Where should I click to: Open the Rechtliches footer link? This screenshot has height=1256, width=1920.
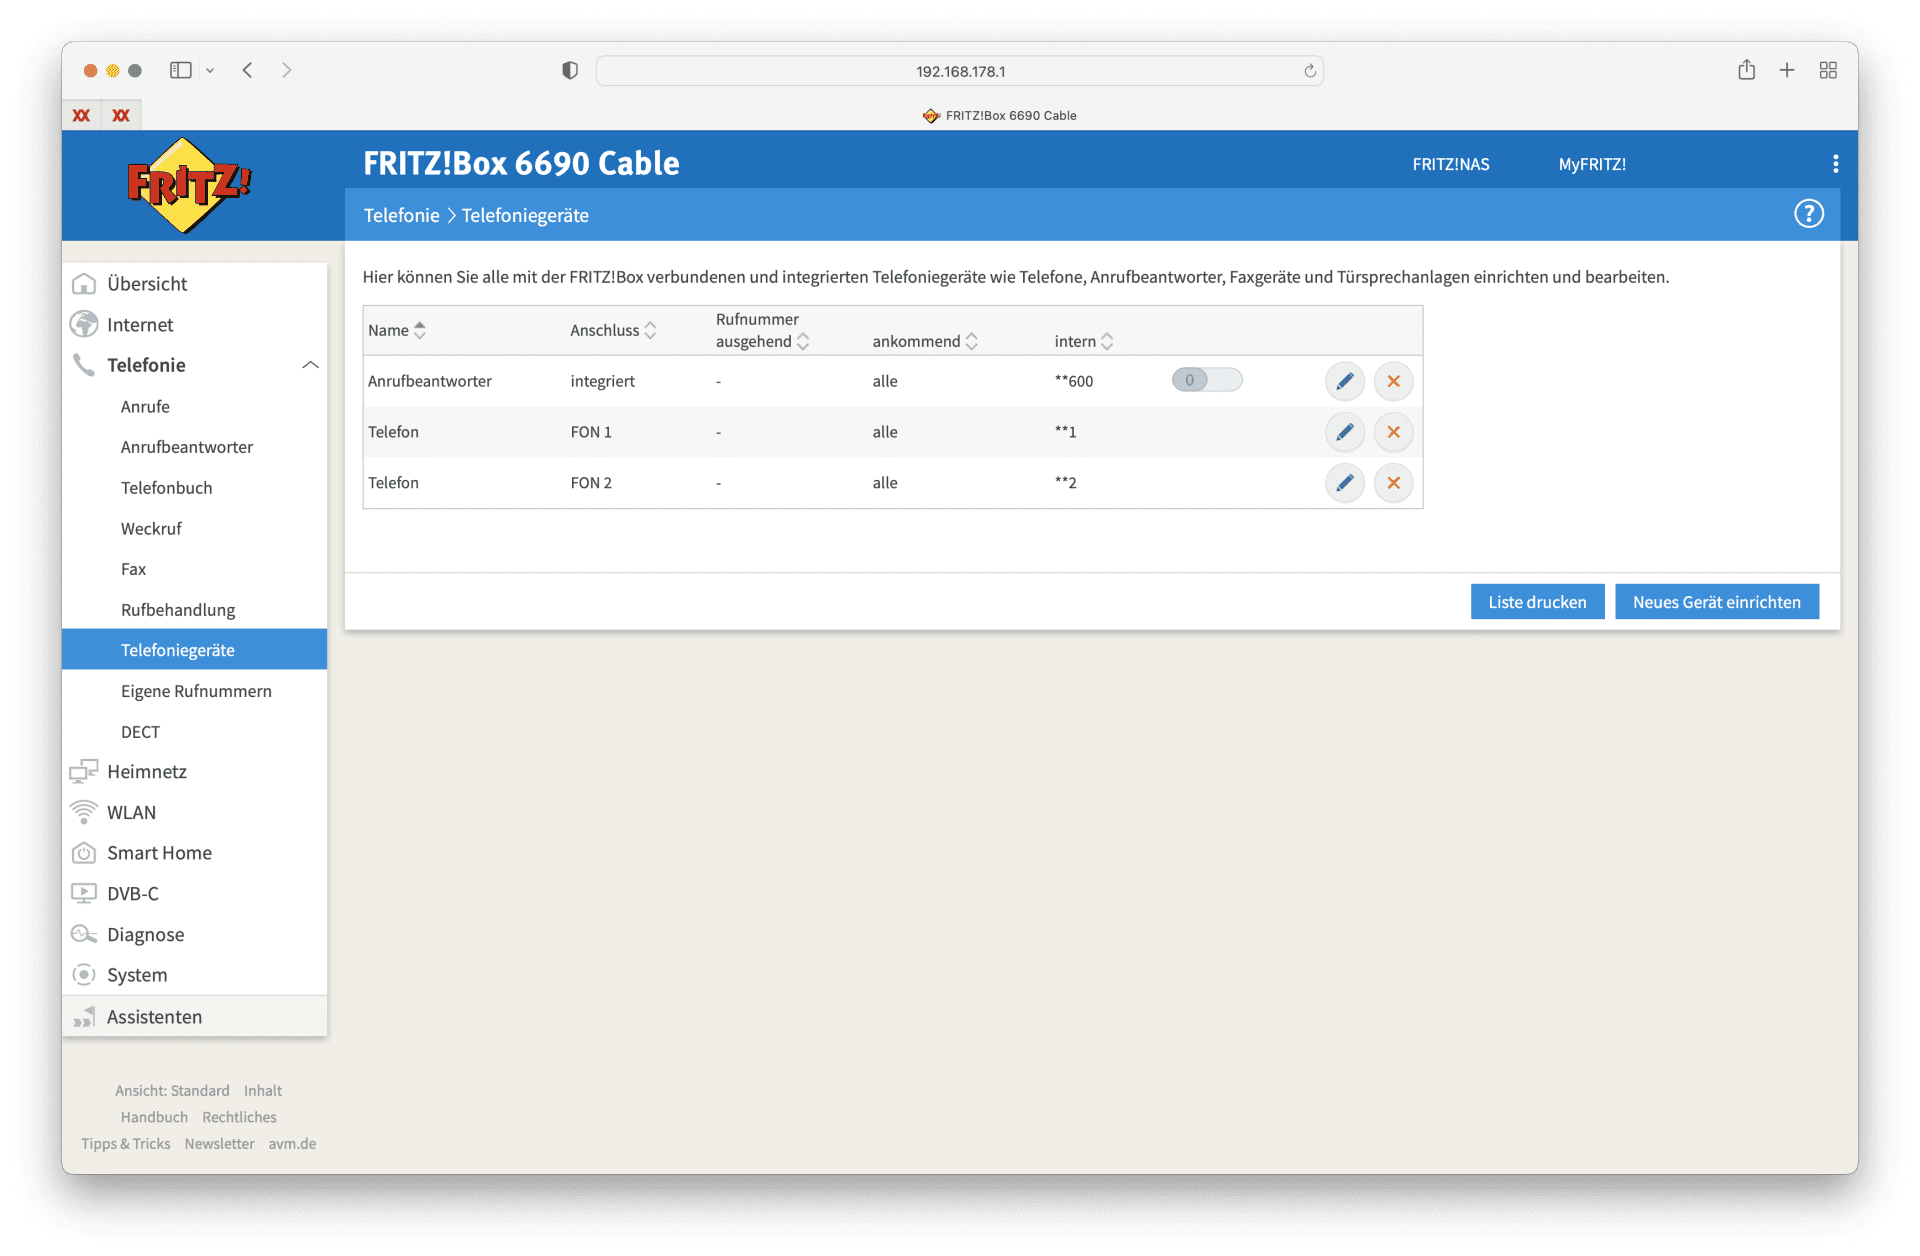click(239, 1117)
